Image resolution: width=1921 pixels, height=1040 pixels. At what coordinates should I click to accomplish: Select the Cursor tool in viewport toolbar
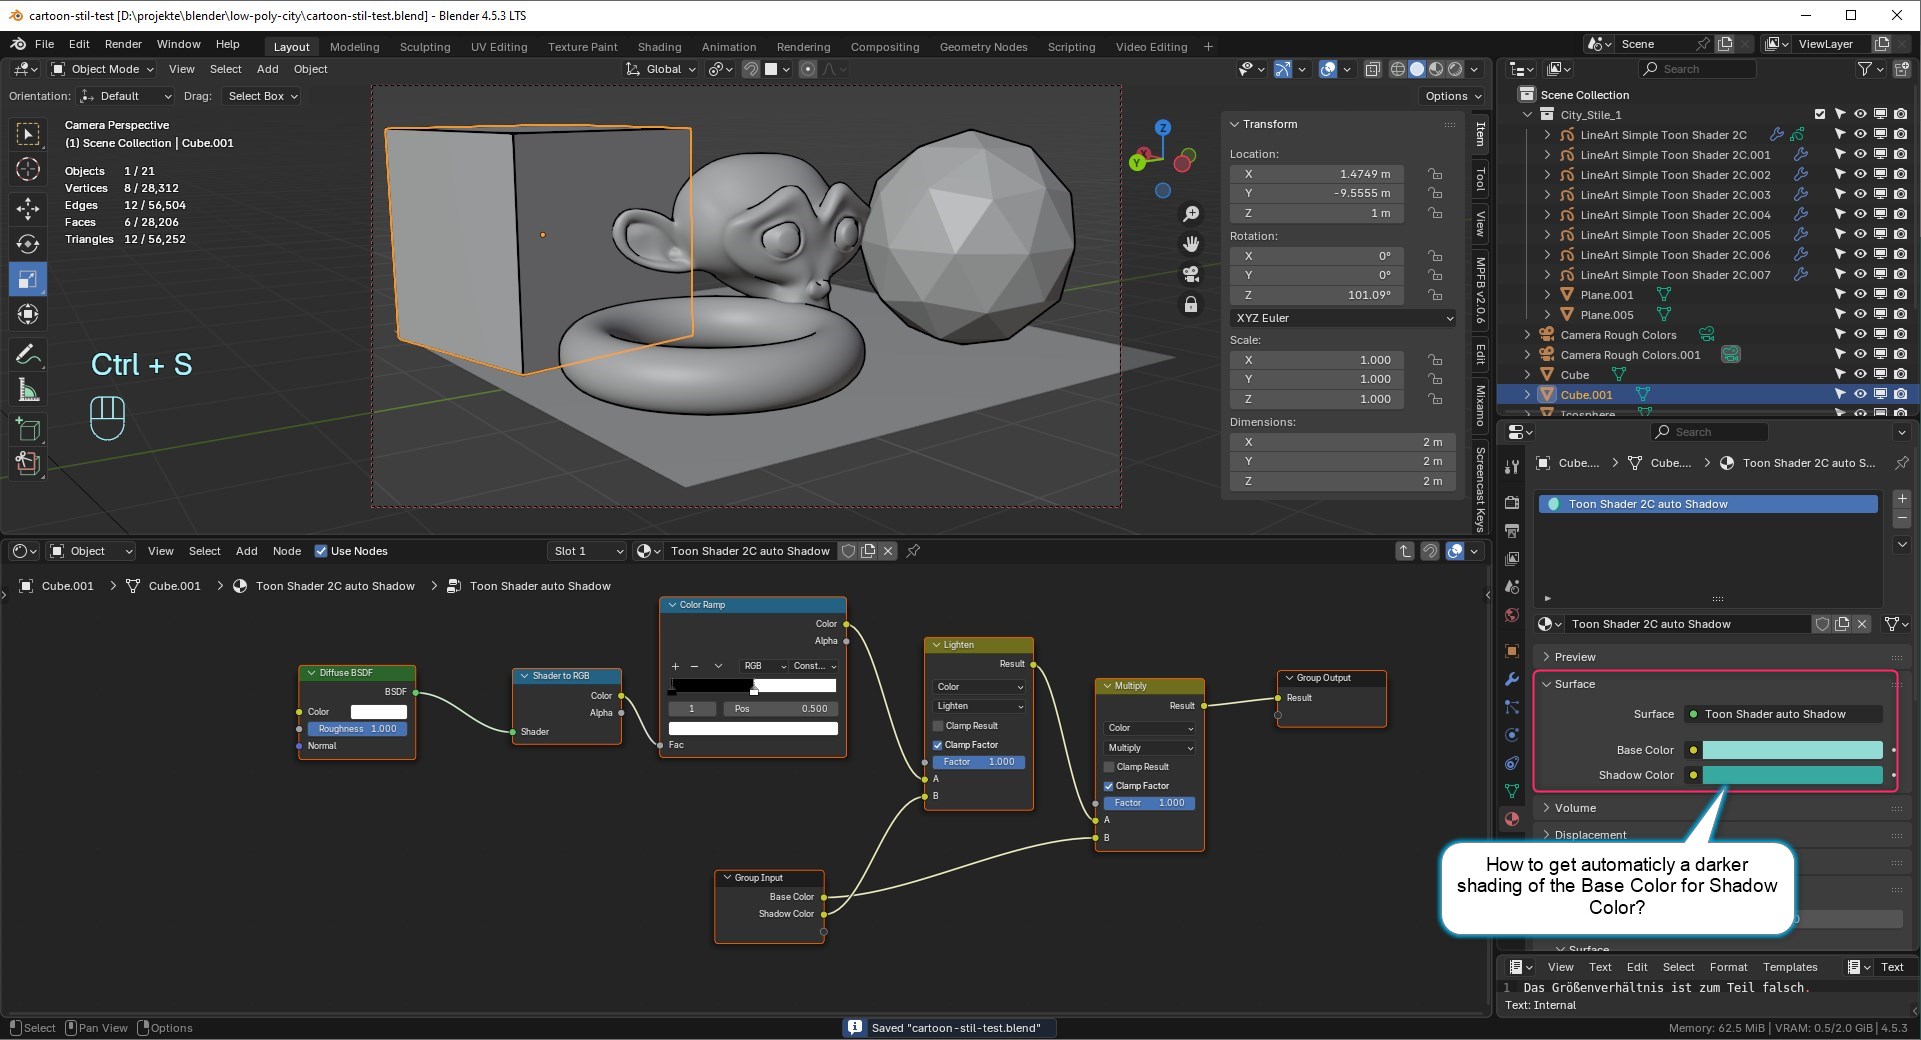[x=28, y=169]
